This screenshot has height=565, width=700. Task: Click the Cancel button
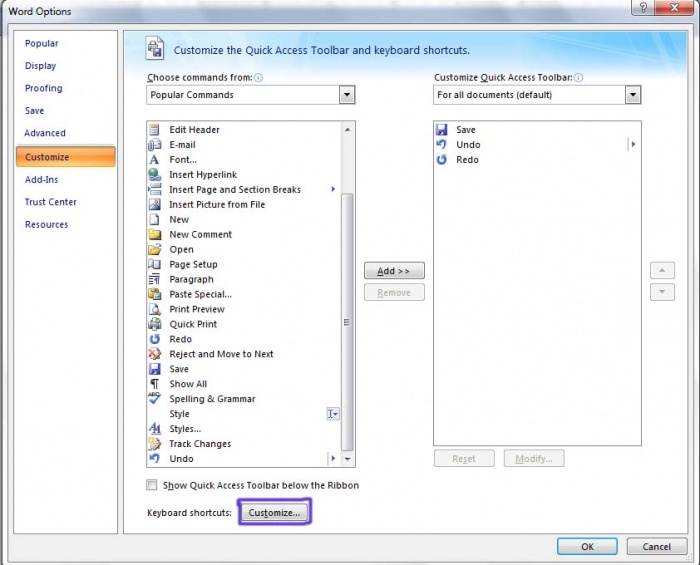[x=657, y=547]
